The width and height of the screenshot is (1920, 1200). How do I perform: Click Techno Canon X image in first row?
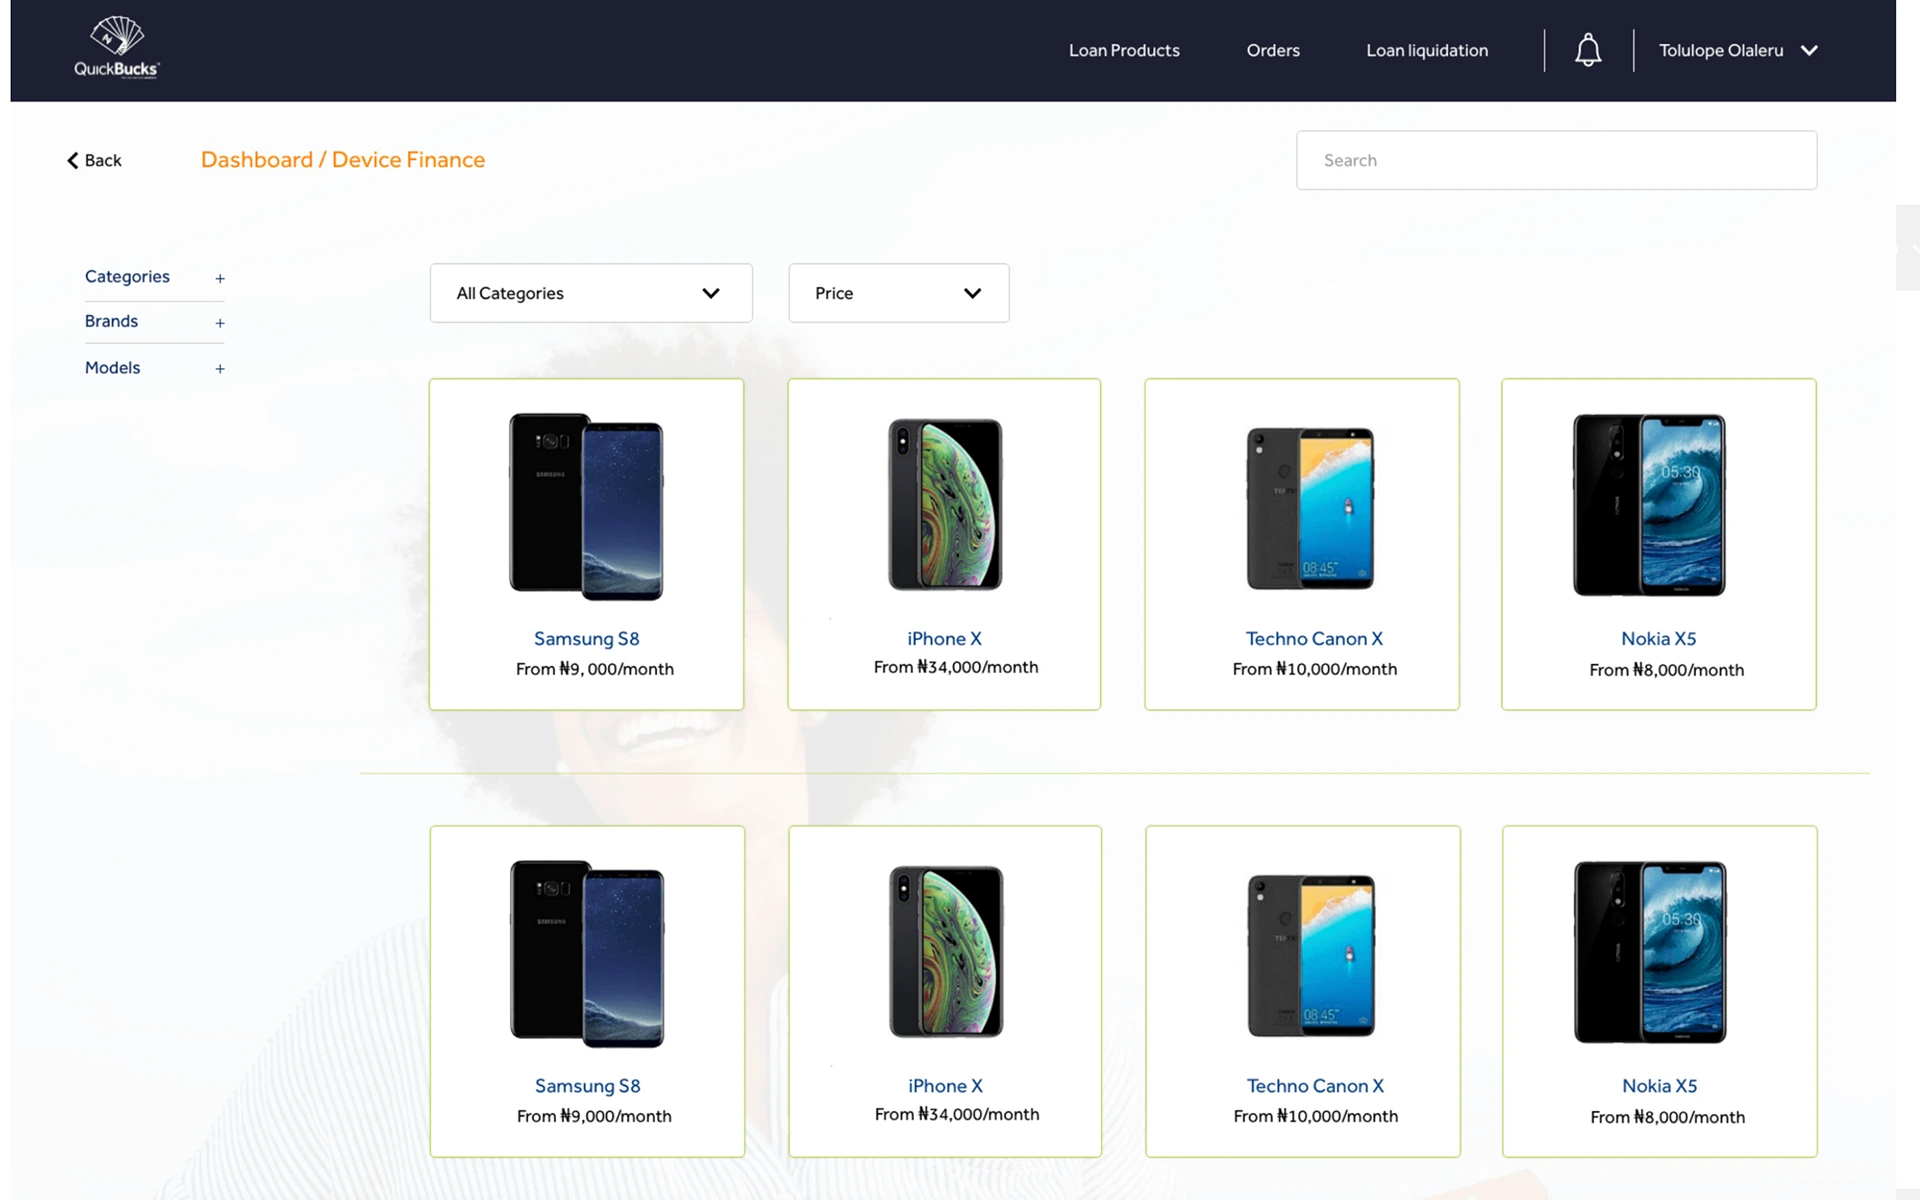[x=1310, y=508]
